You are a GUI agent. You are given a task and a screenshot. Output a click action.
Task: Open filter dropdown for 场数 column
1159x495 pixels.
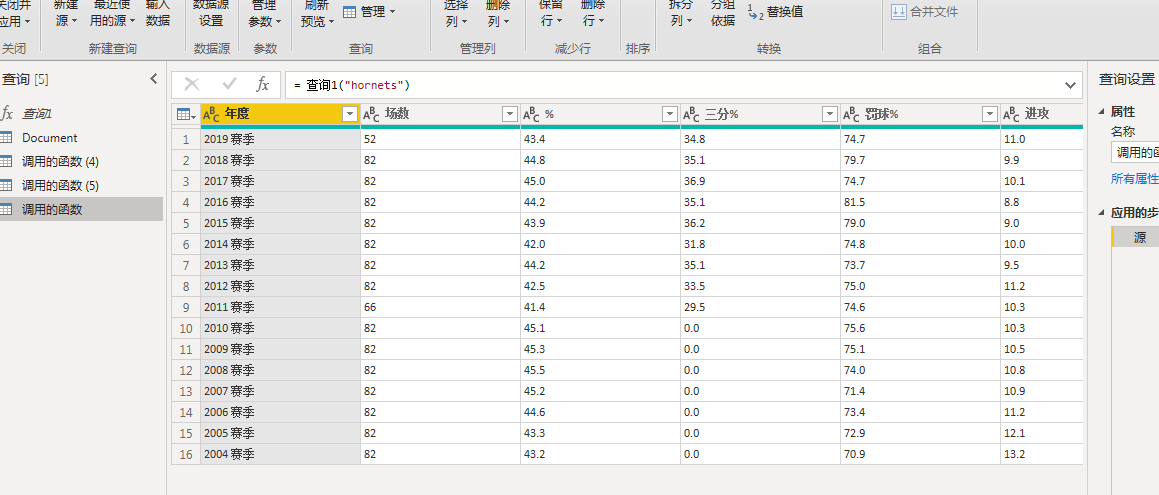click(510, 115)
